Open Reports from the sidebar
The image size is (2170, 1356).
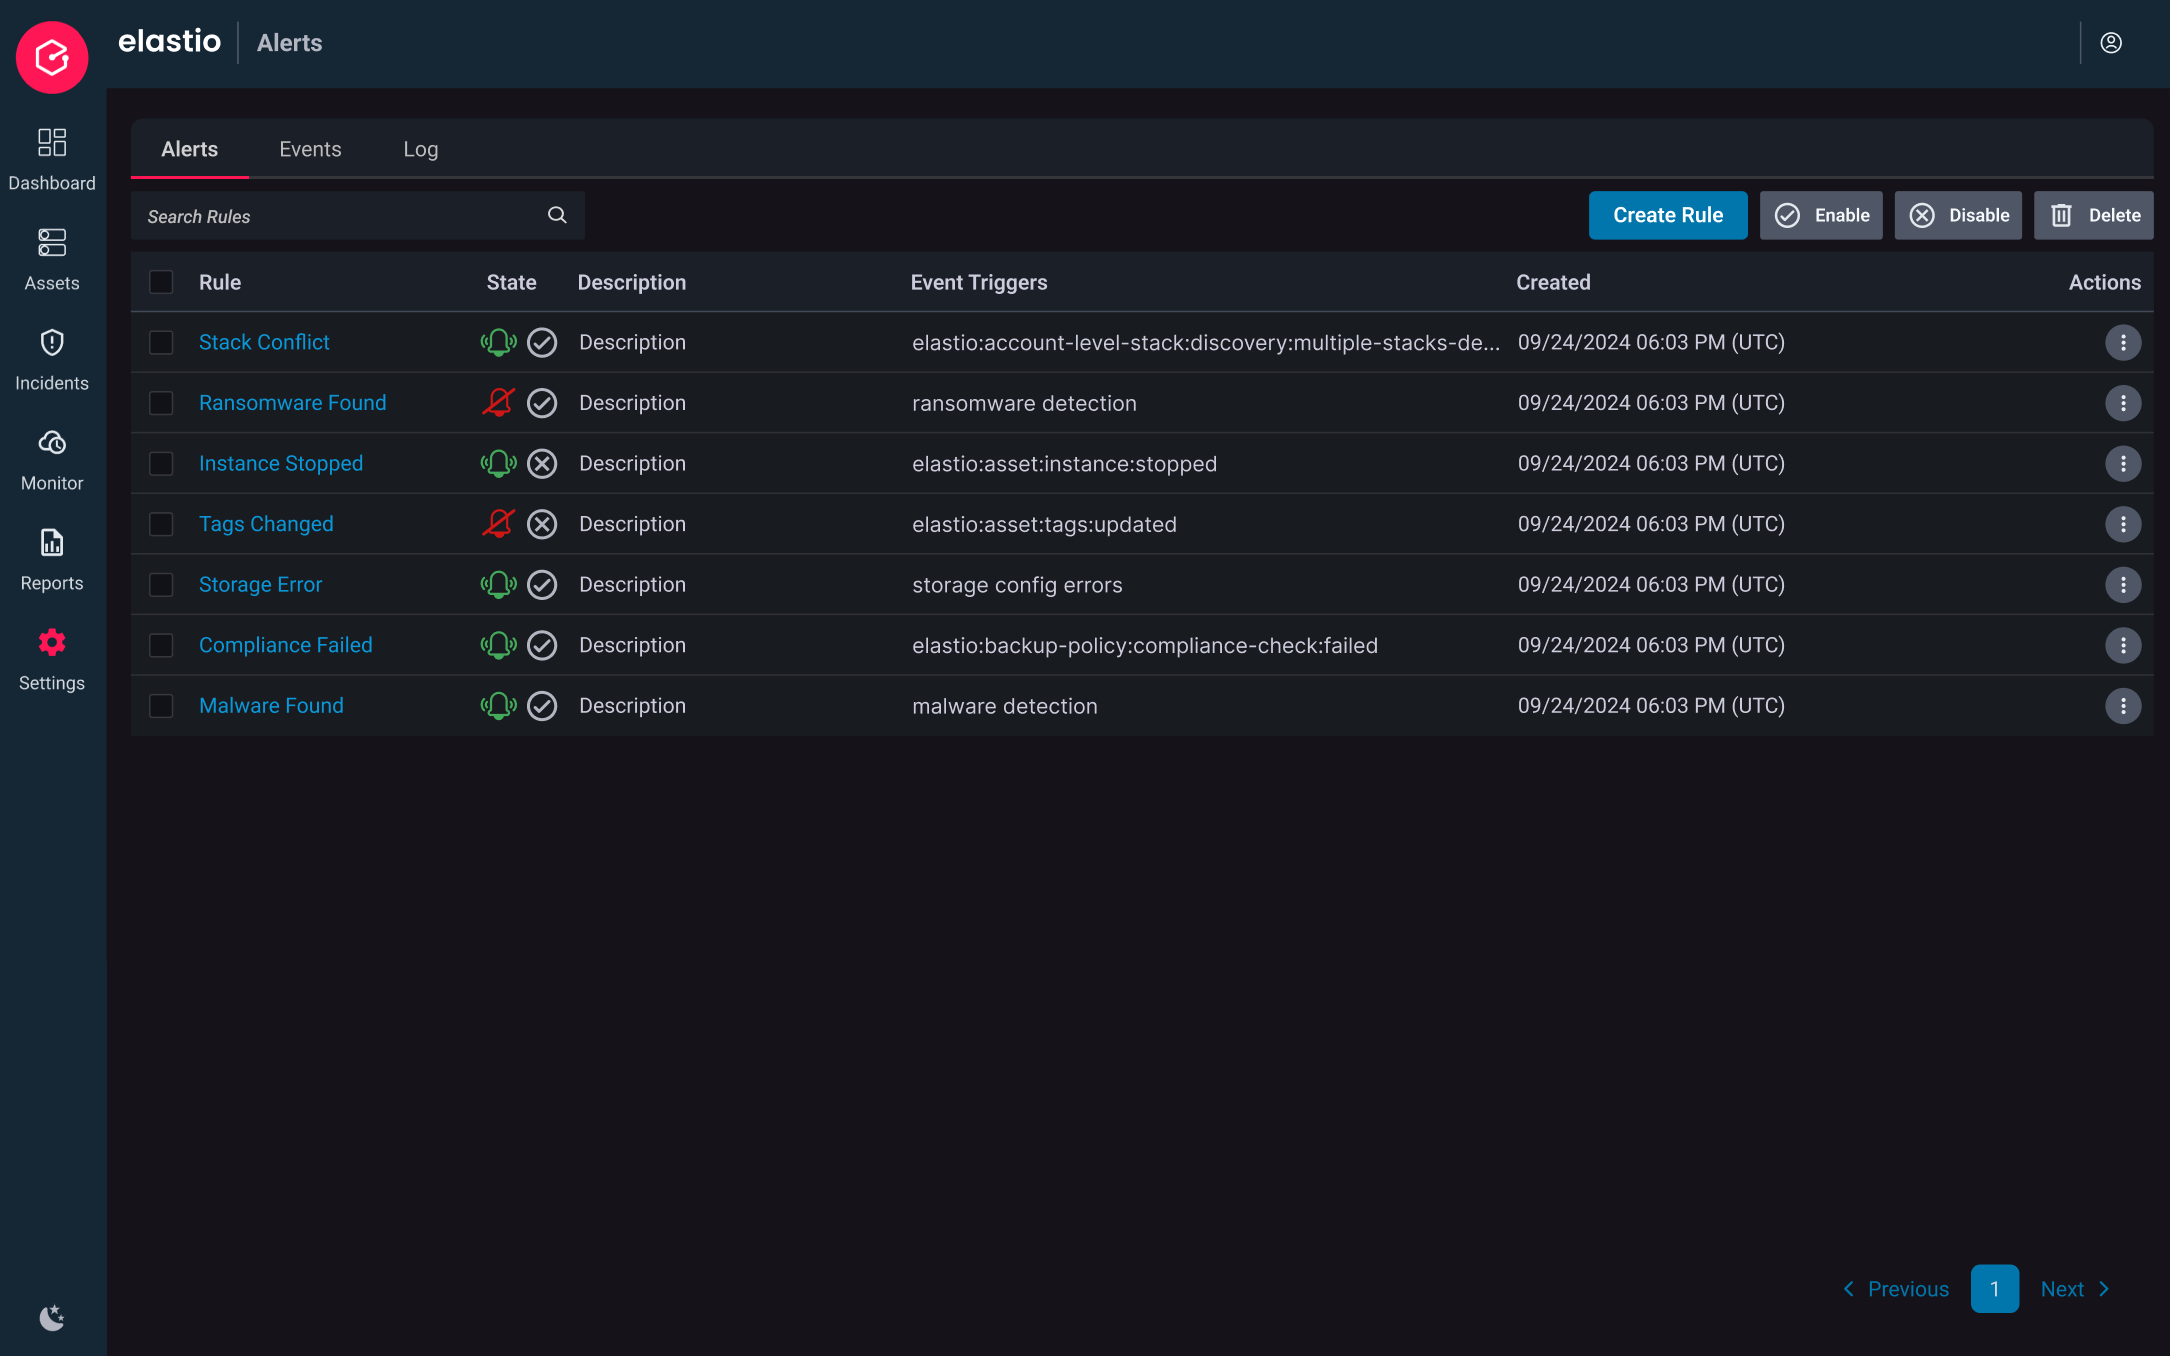pyautogui.click(x=52, y=543)
